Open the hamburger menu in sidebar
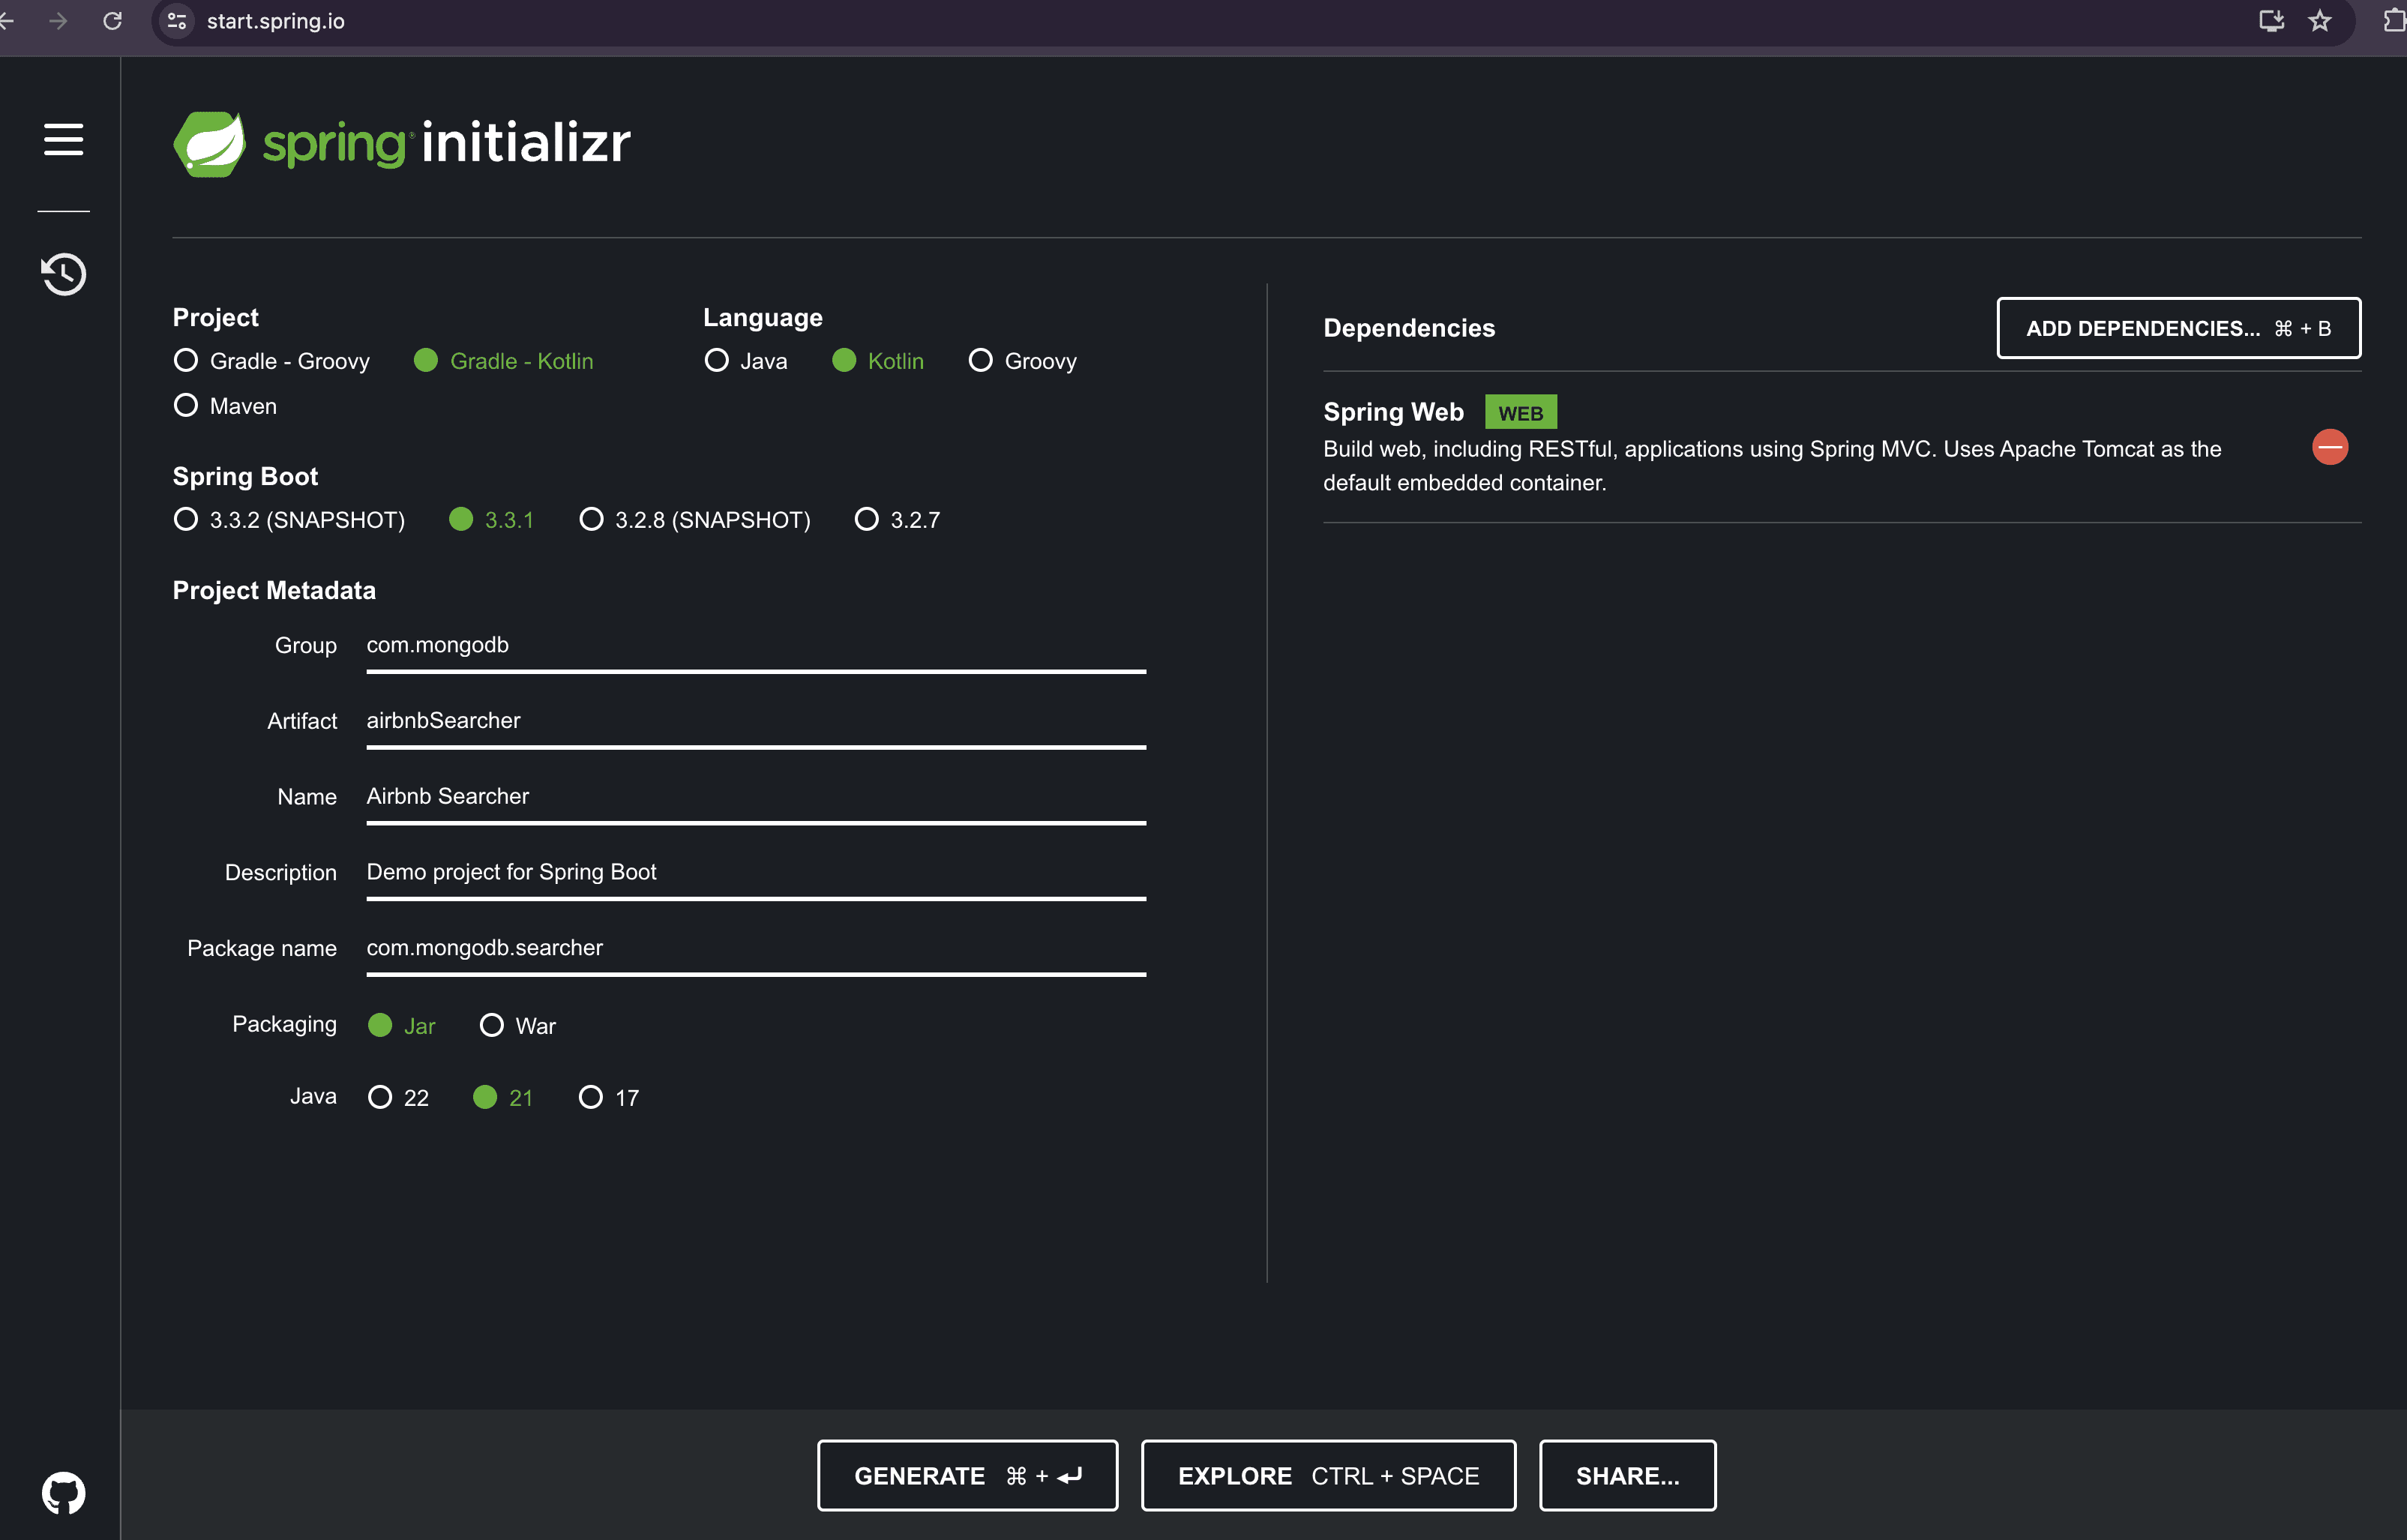The height and width of the screenshot is (1540, 2407). tap(63, 140)
